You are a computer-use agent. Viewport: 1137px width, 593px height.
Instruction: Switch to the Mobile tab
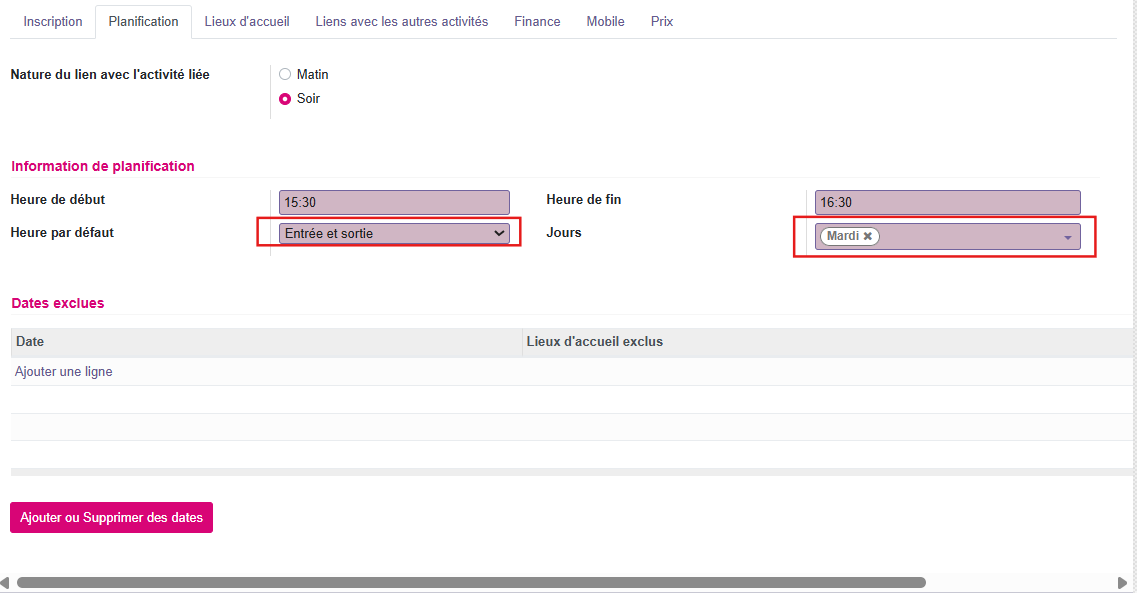pos(605,22)
